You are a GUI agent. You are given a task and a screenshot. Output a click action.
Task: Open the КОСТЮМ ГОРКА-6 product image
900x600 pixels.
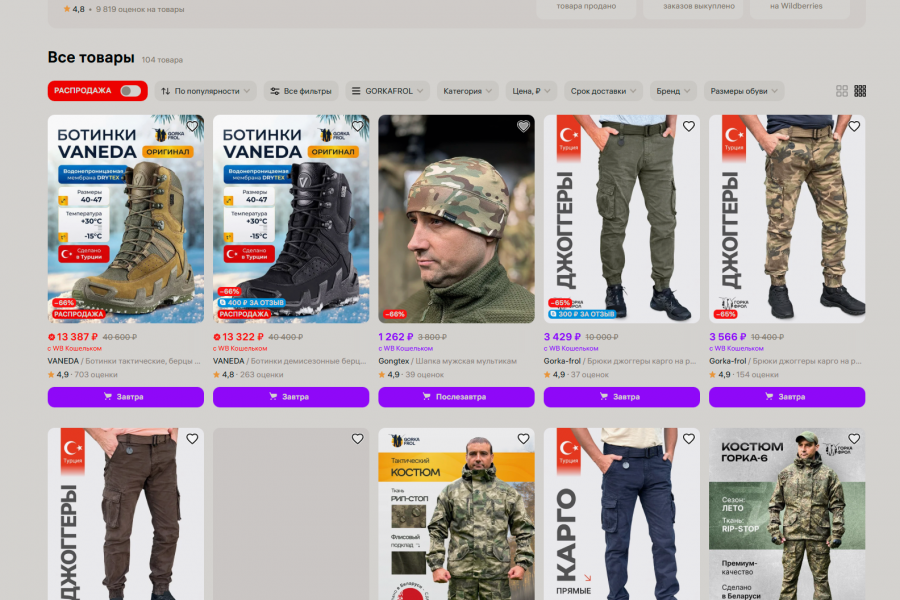pos(787,514)
